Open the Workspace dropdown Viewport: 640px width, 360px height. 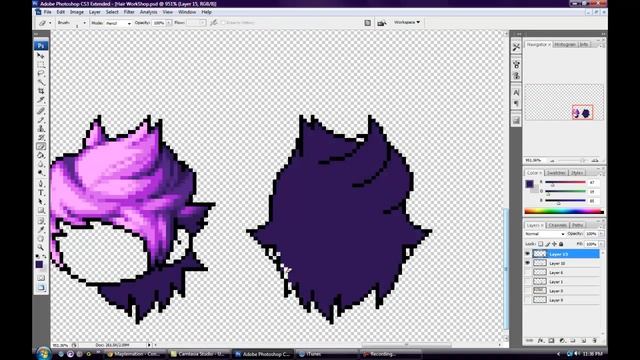(407, 22)
